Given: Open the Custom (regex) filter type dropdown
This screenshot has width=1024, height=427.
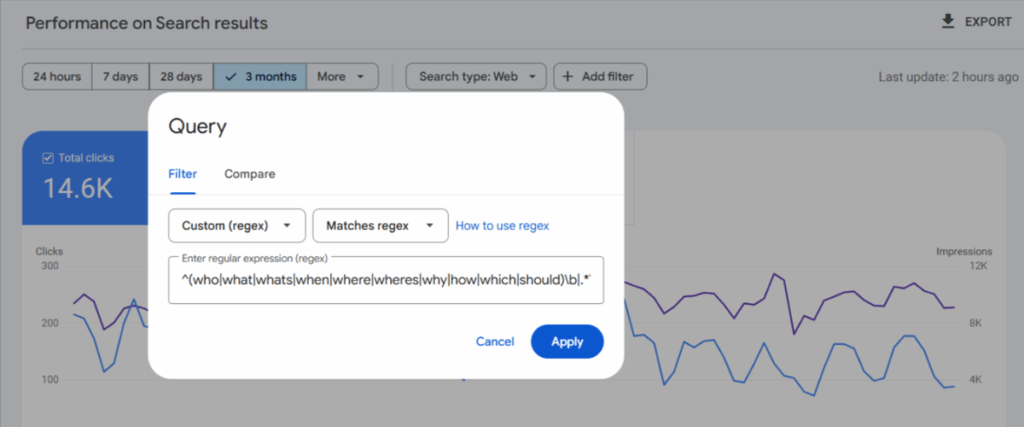Looking at the screenshot, I should click(x=236, y=226).
